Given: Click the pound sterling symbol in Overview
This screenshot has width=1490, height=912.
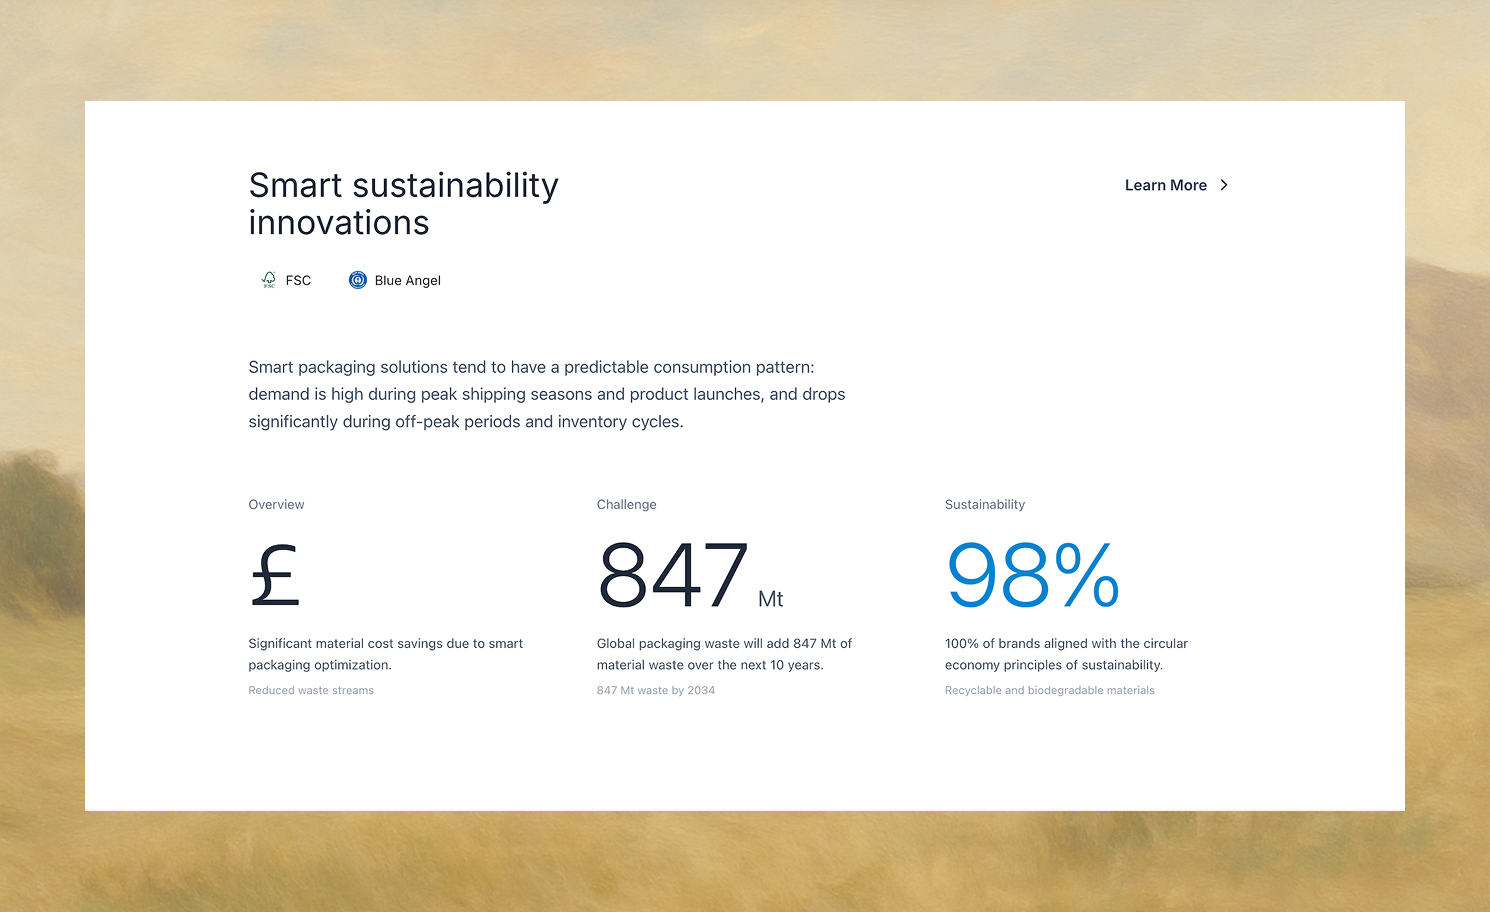Looking at the screenshot, I should click(x=274, y=575).
